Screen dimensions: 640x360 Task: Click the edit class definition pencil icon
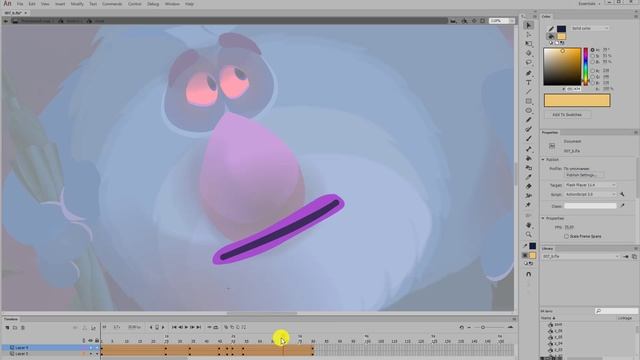point(622,206)
